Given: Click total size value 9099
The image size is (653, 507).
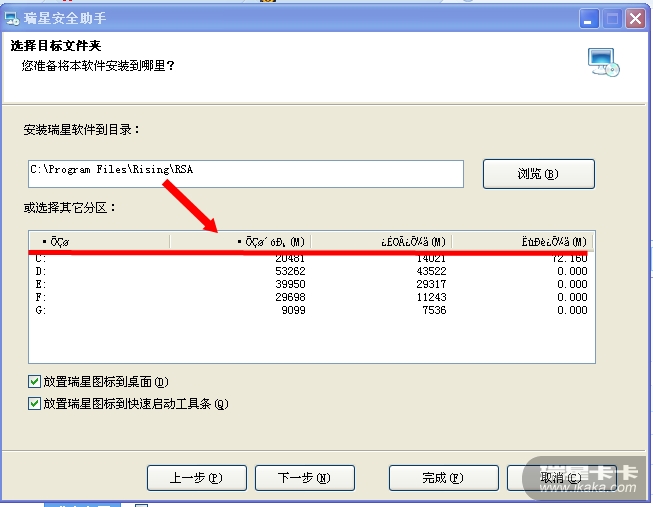Looking at the screenshot, I should click(x=294, y=310).
